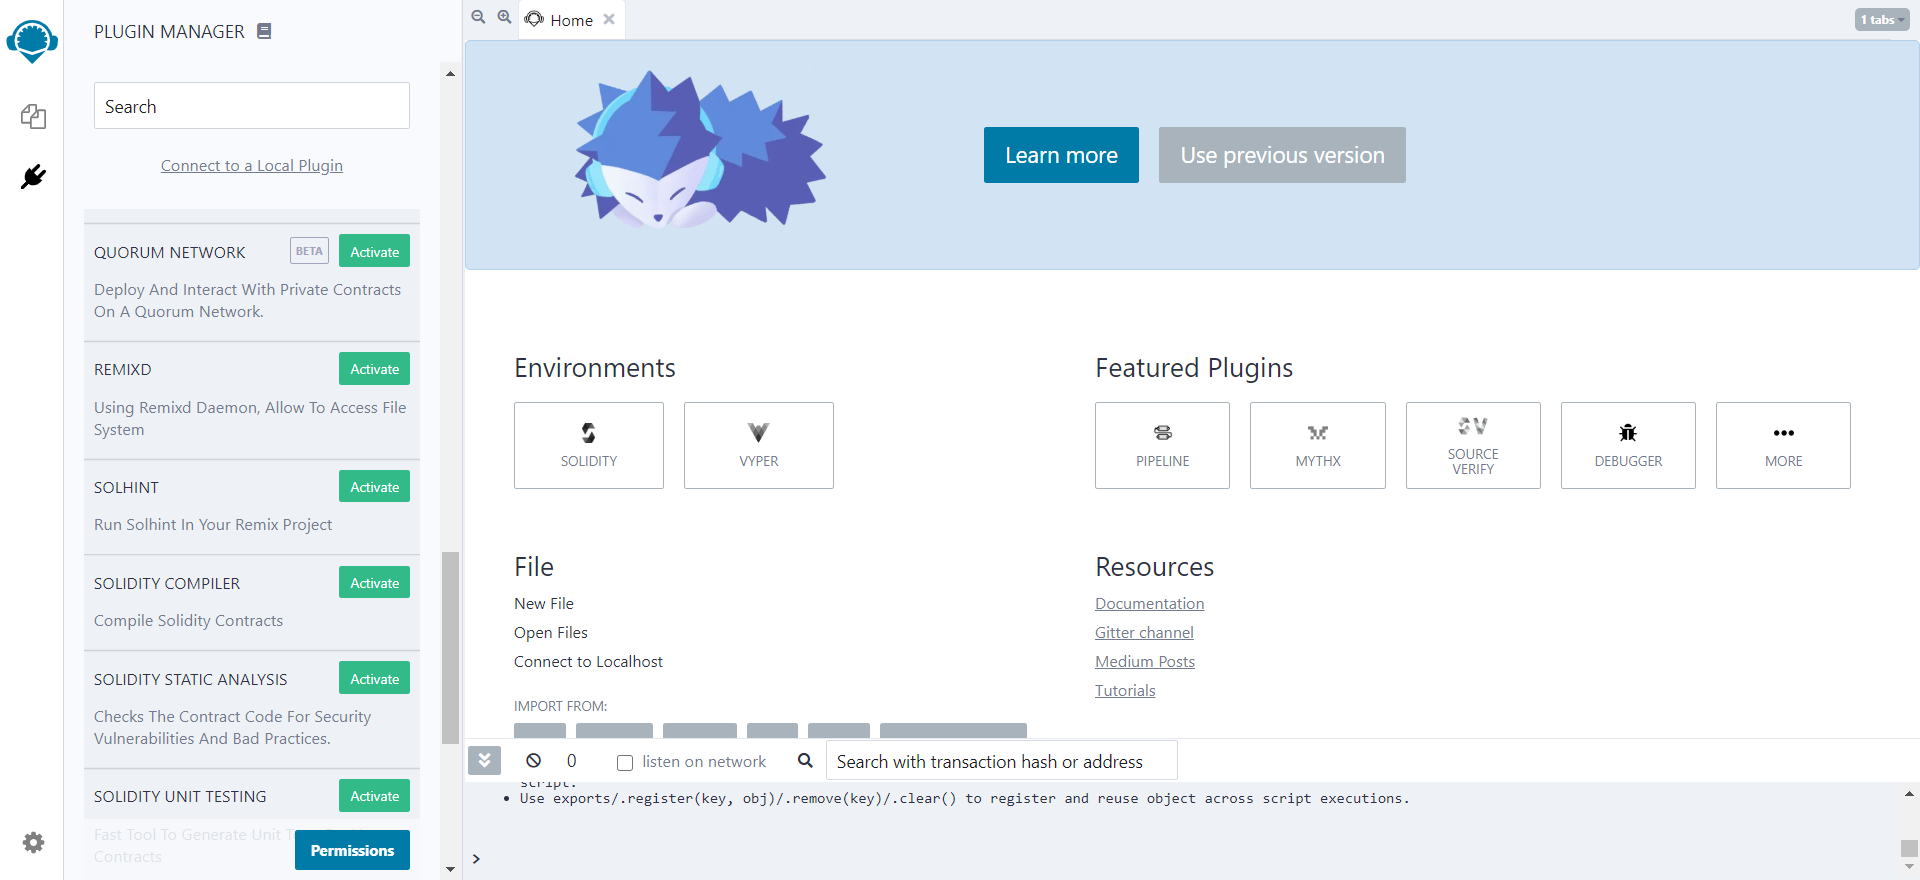Open the Pipeline featured plugin
This screenshot has height=880, width=1920.
(x=1162, y=445)
